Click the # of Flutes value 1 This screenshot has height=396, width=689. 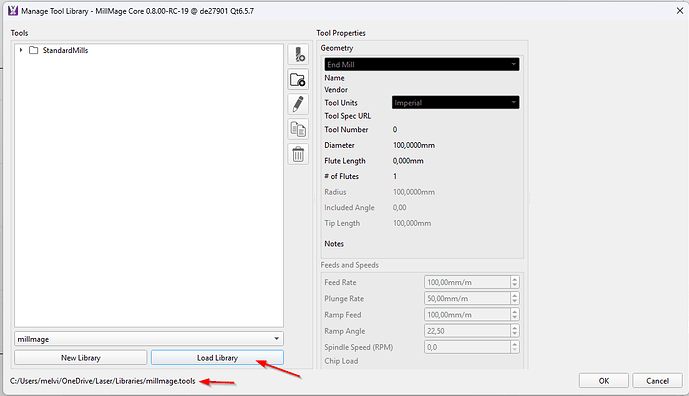395,176
